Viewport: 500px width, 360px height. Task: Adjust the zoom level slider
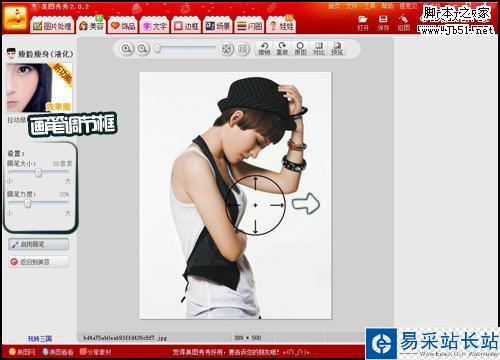coord(185,49)
